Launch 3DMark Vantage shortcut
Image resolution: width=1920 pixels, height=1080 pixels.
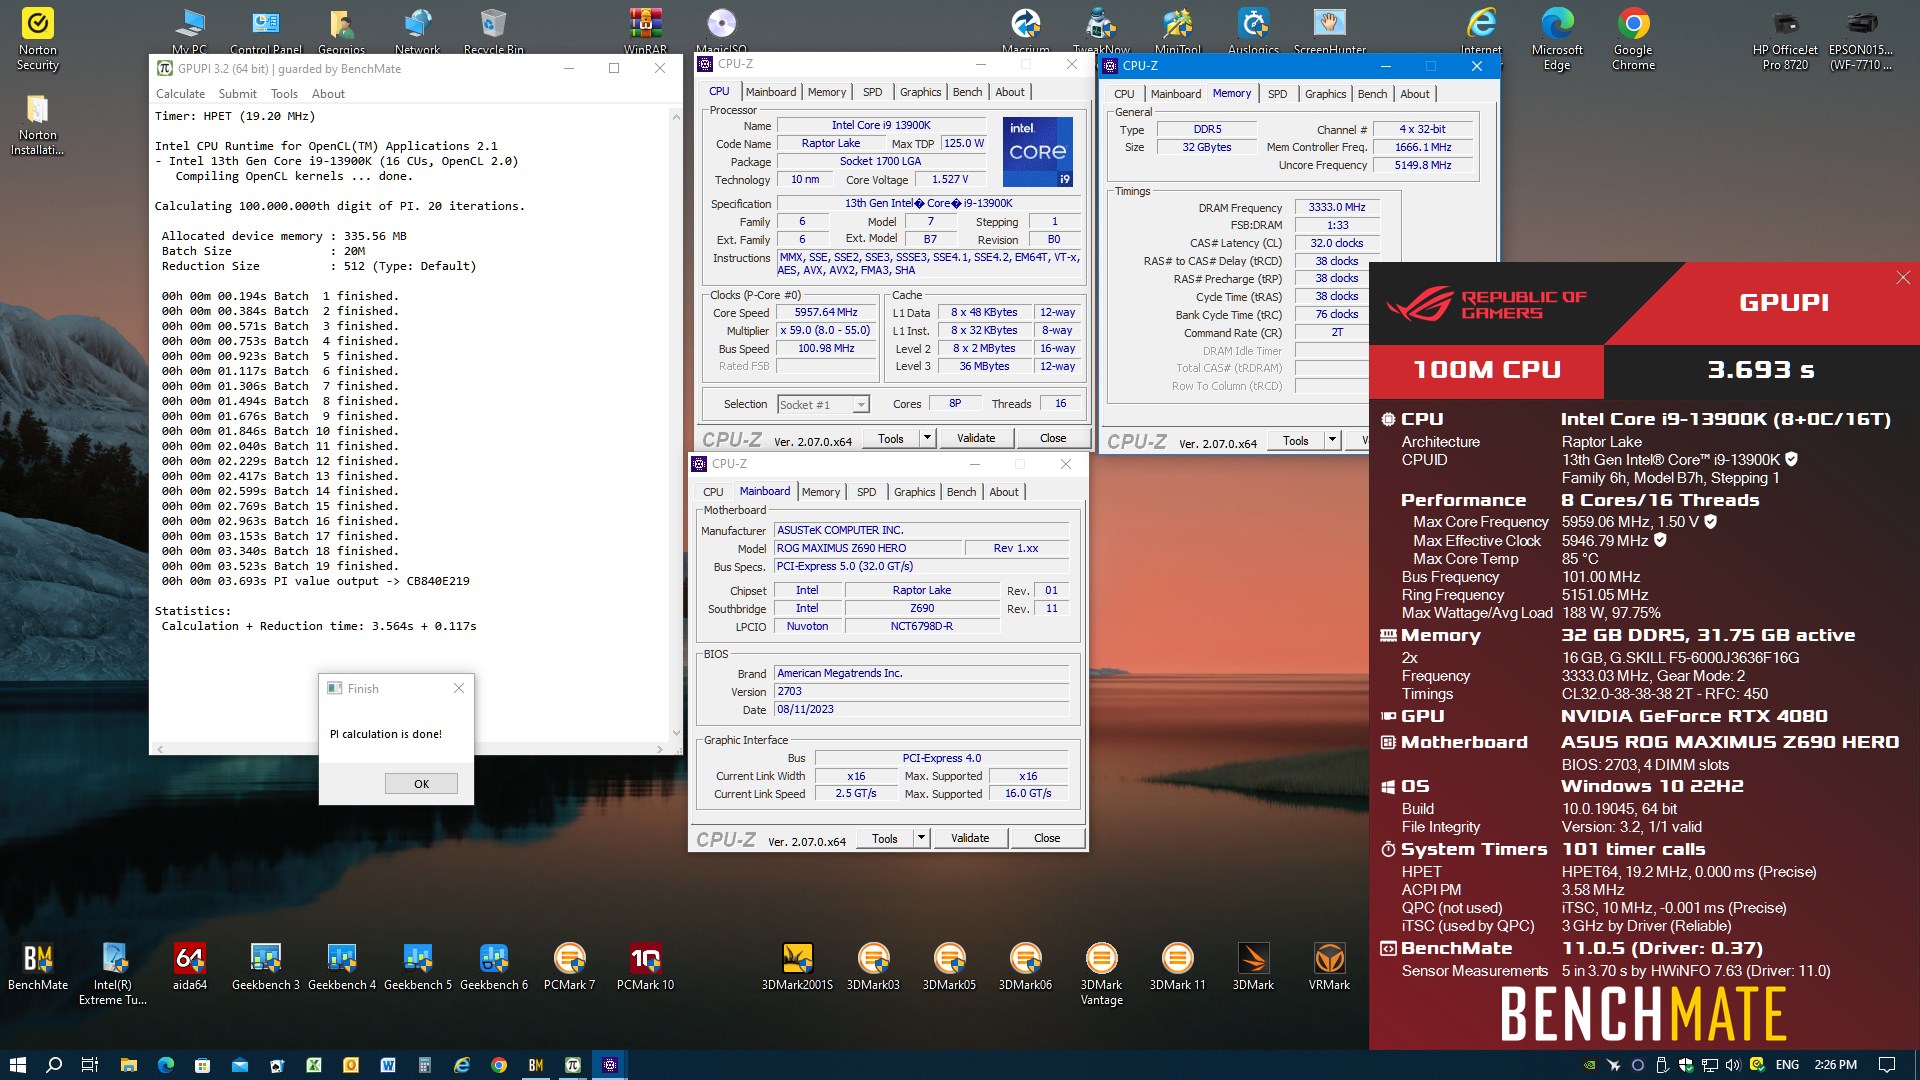1101,973
